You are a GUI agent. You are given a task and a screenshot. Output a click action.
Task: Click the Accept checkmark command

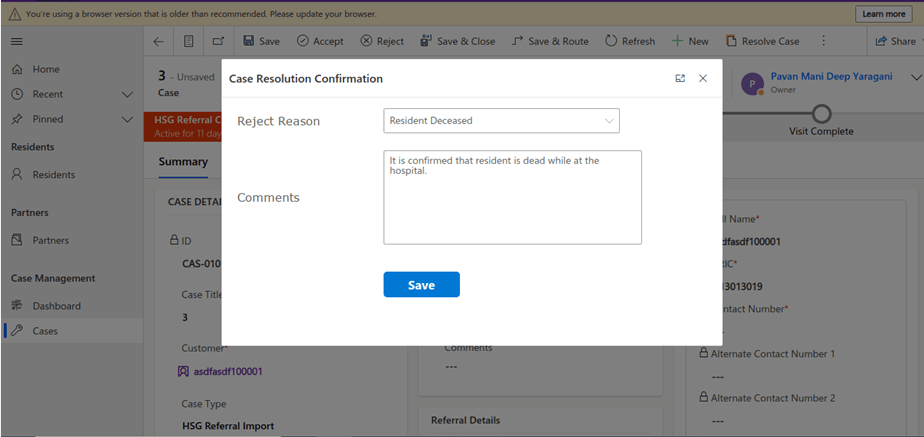point(320,41)
